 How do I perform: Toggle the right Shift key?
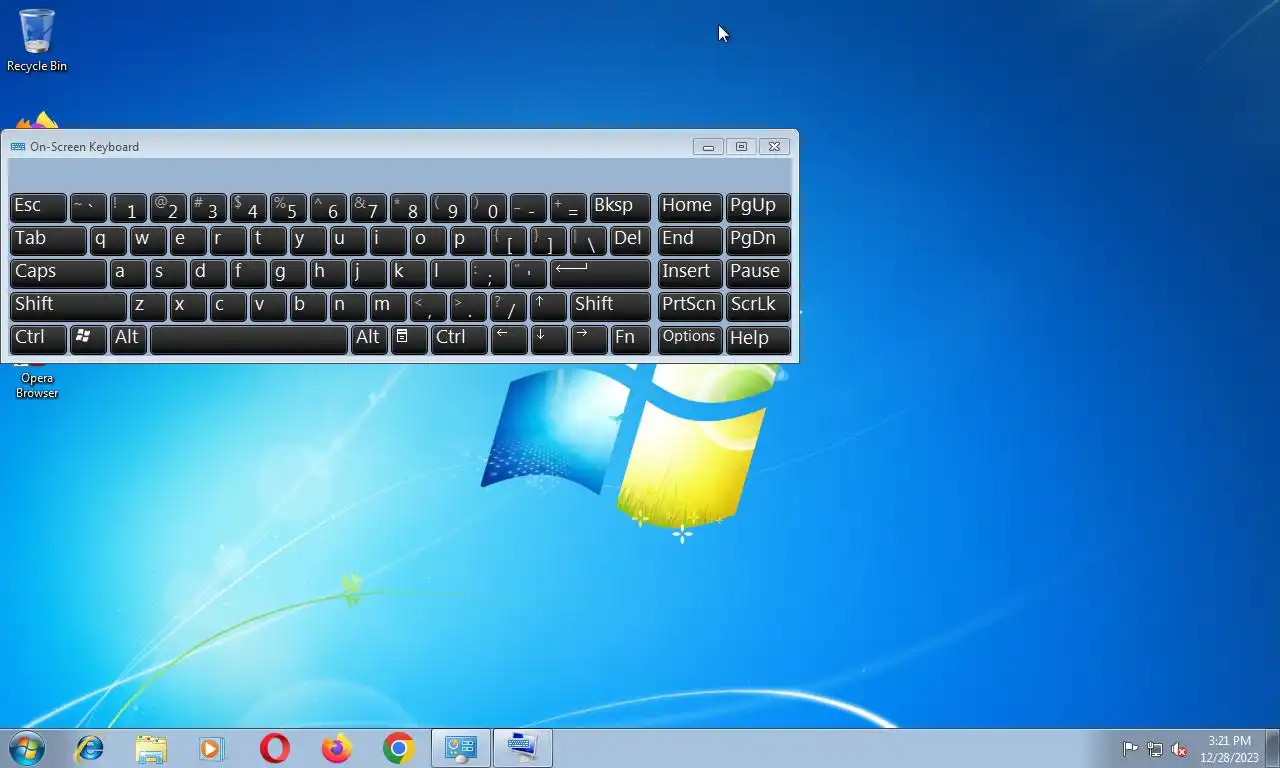coord(610,306)
